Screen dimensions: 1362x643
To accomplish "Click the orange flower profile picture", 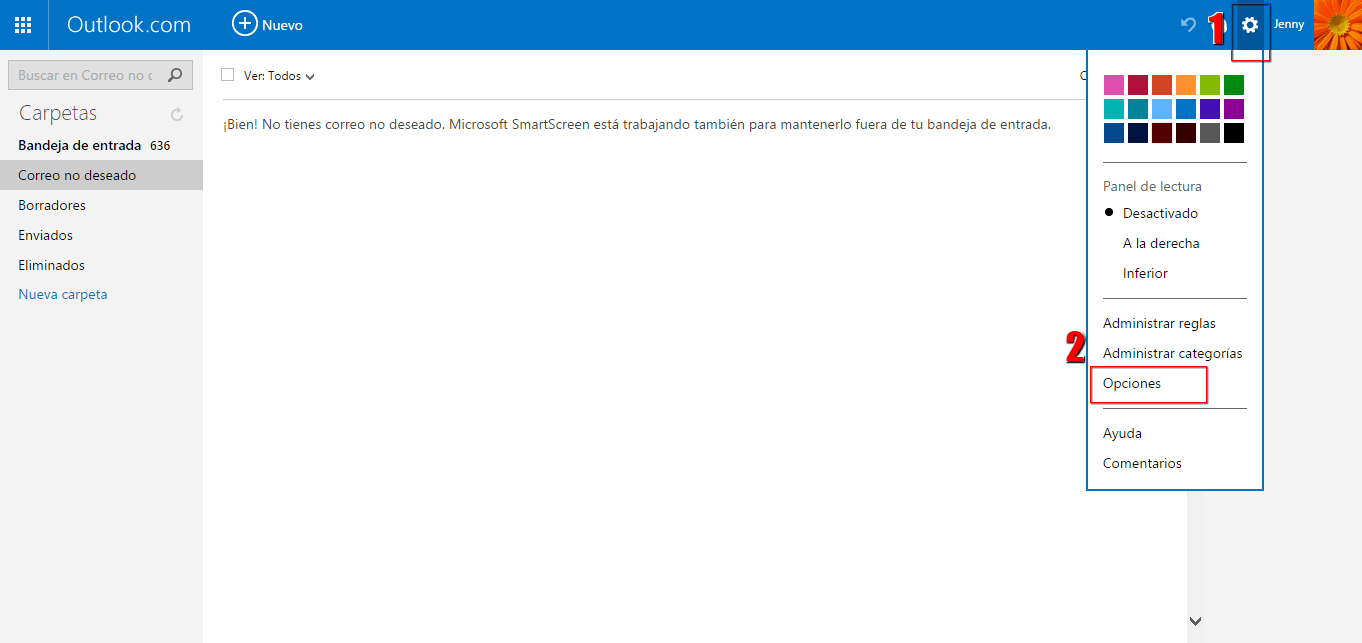I will (x=1337, y=25).
